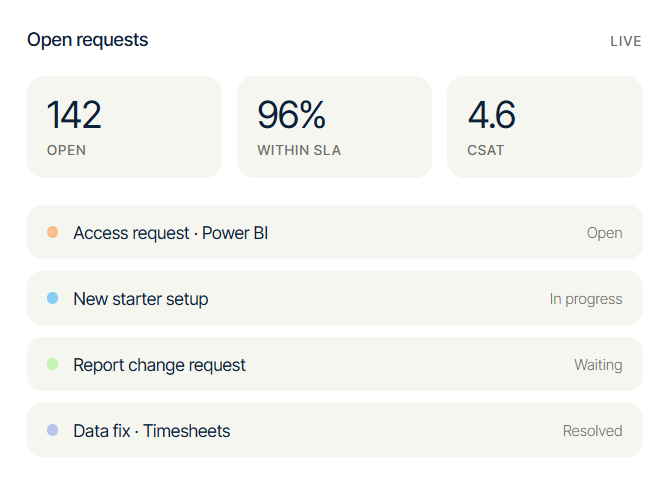
Task: Open the Access request · Power BI row
Action: pyautogui.click(x=335, y=232)
